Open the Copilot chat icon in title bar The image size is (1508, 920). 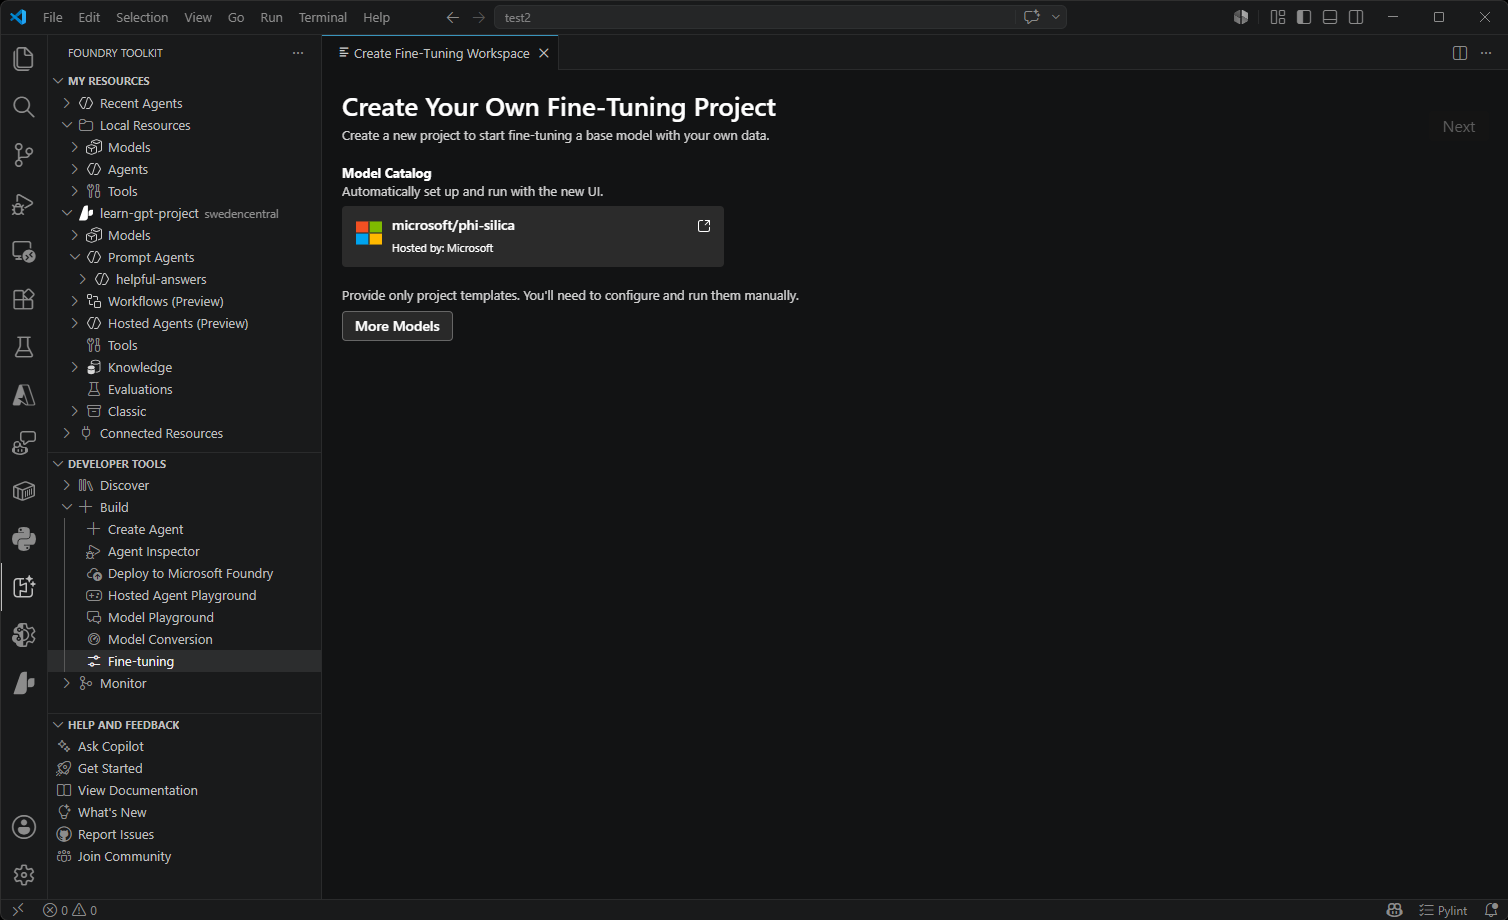[1032, 17]
